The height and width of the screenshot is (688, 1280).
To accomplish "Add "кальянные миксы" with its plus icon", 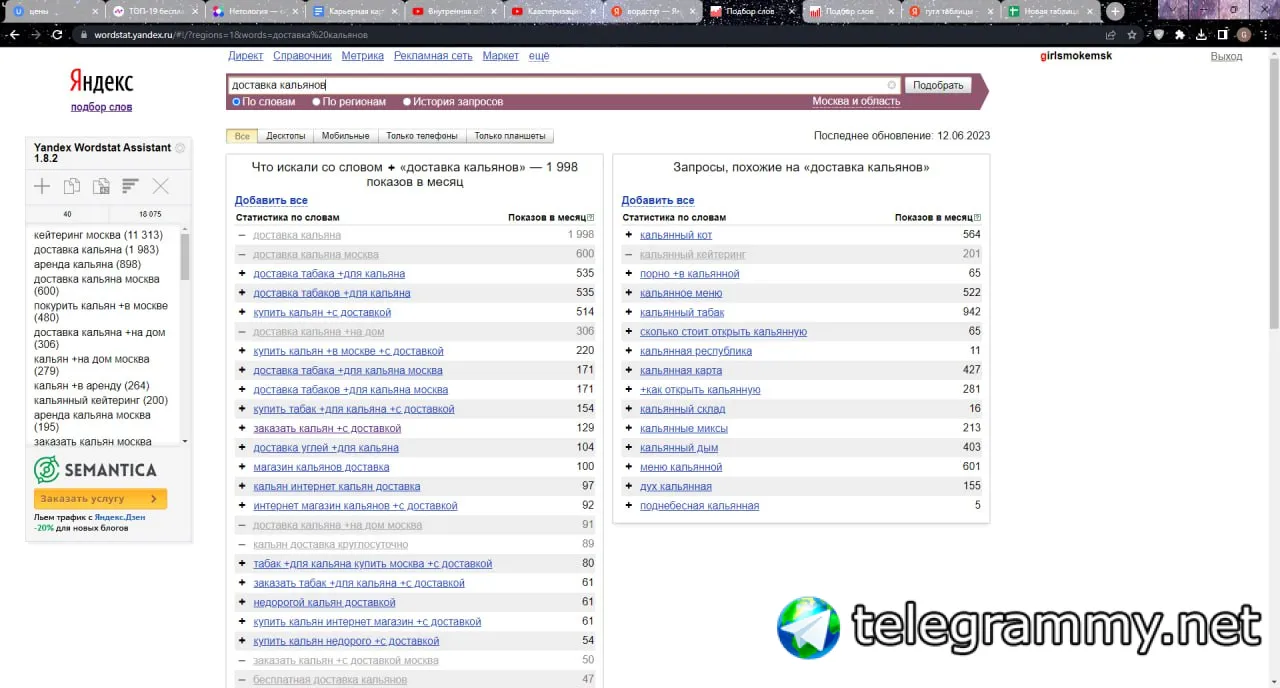I will (x=629, y=428).
